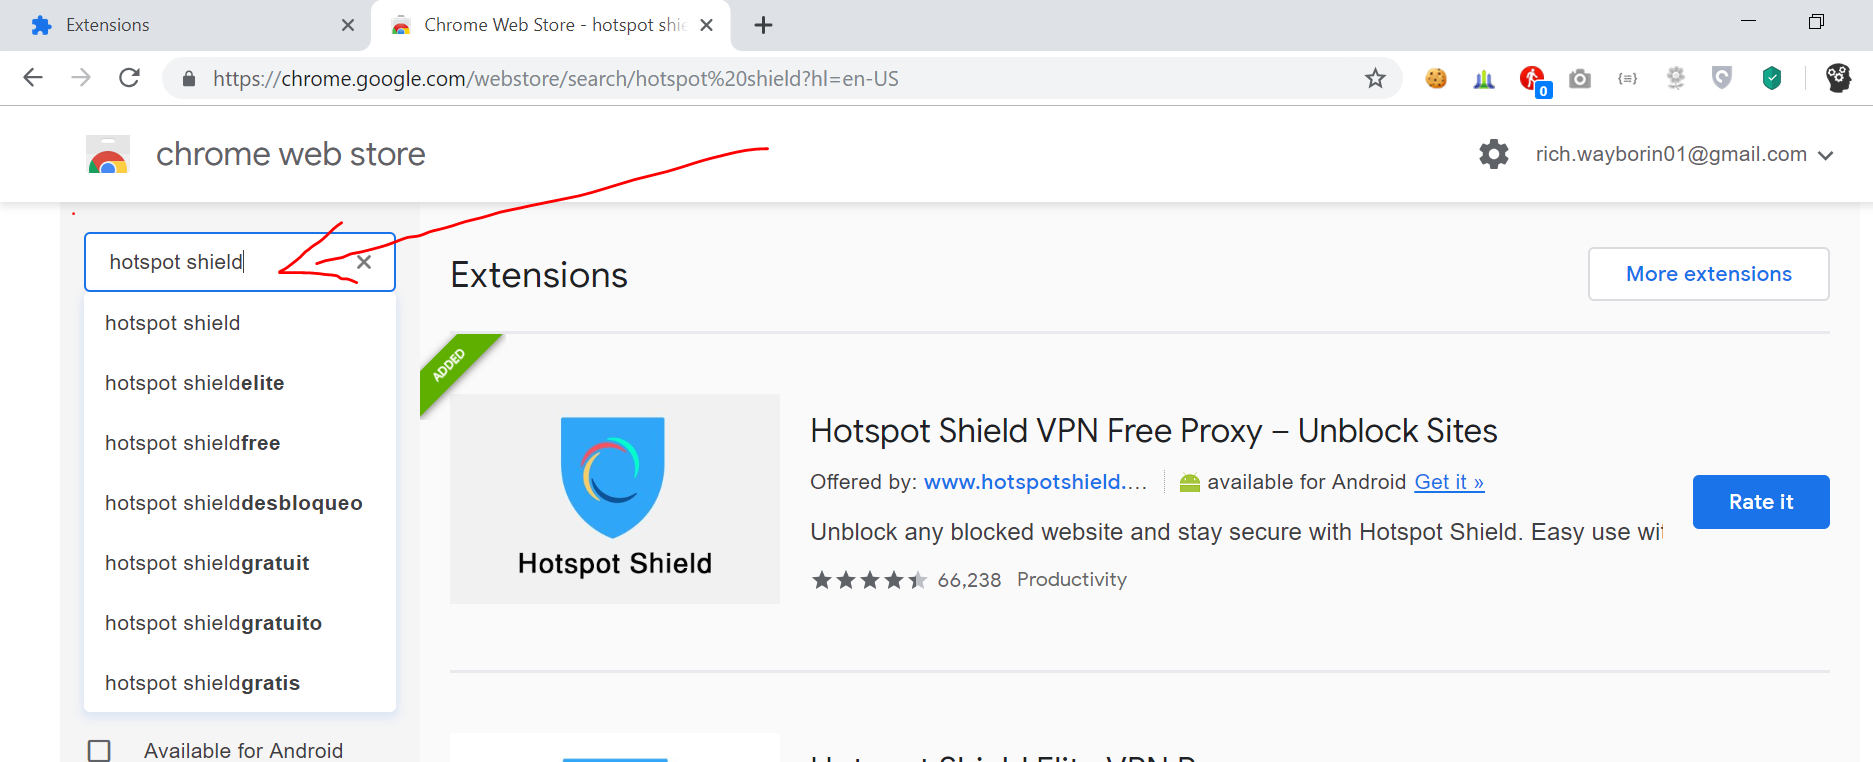This screenshot has width=1873, height=762.
Task: Click the star rating with 66,238 reviews
Action: pos(870,580)
